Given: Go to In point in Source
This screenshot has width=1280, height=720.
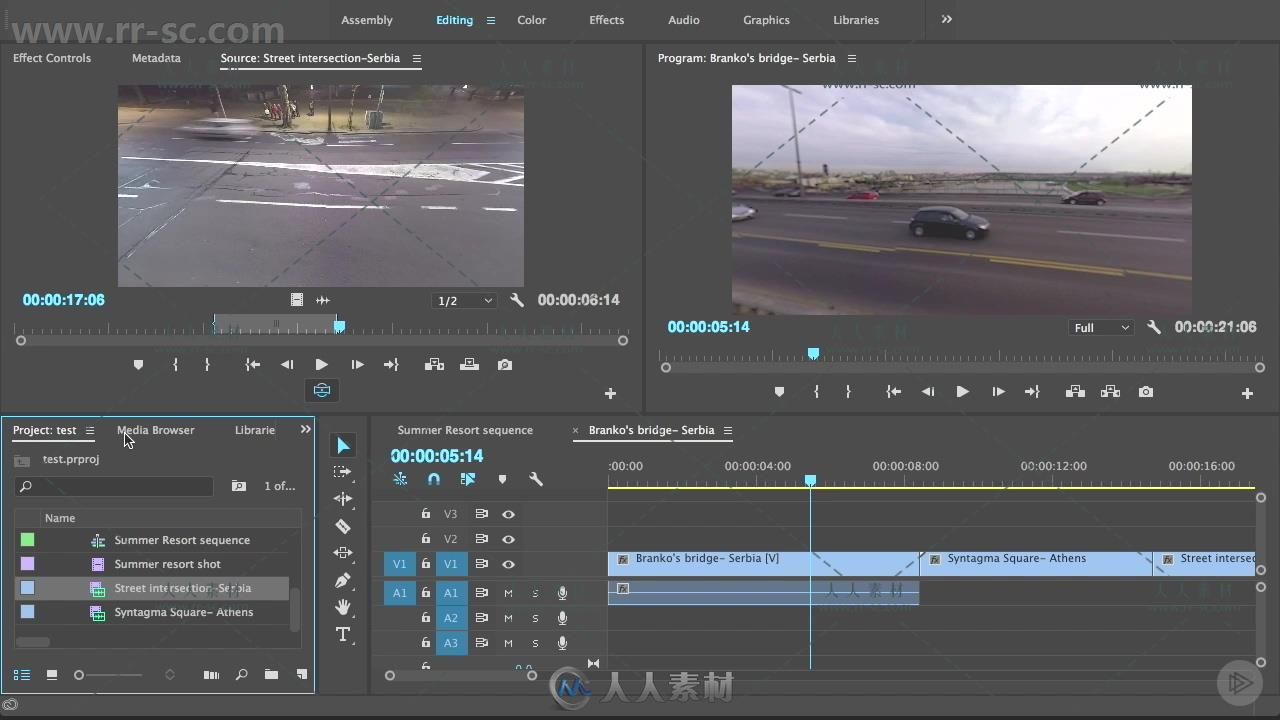Looking at the screenshot, I should coord(253,365).
